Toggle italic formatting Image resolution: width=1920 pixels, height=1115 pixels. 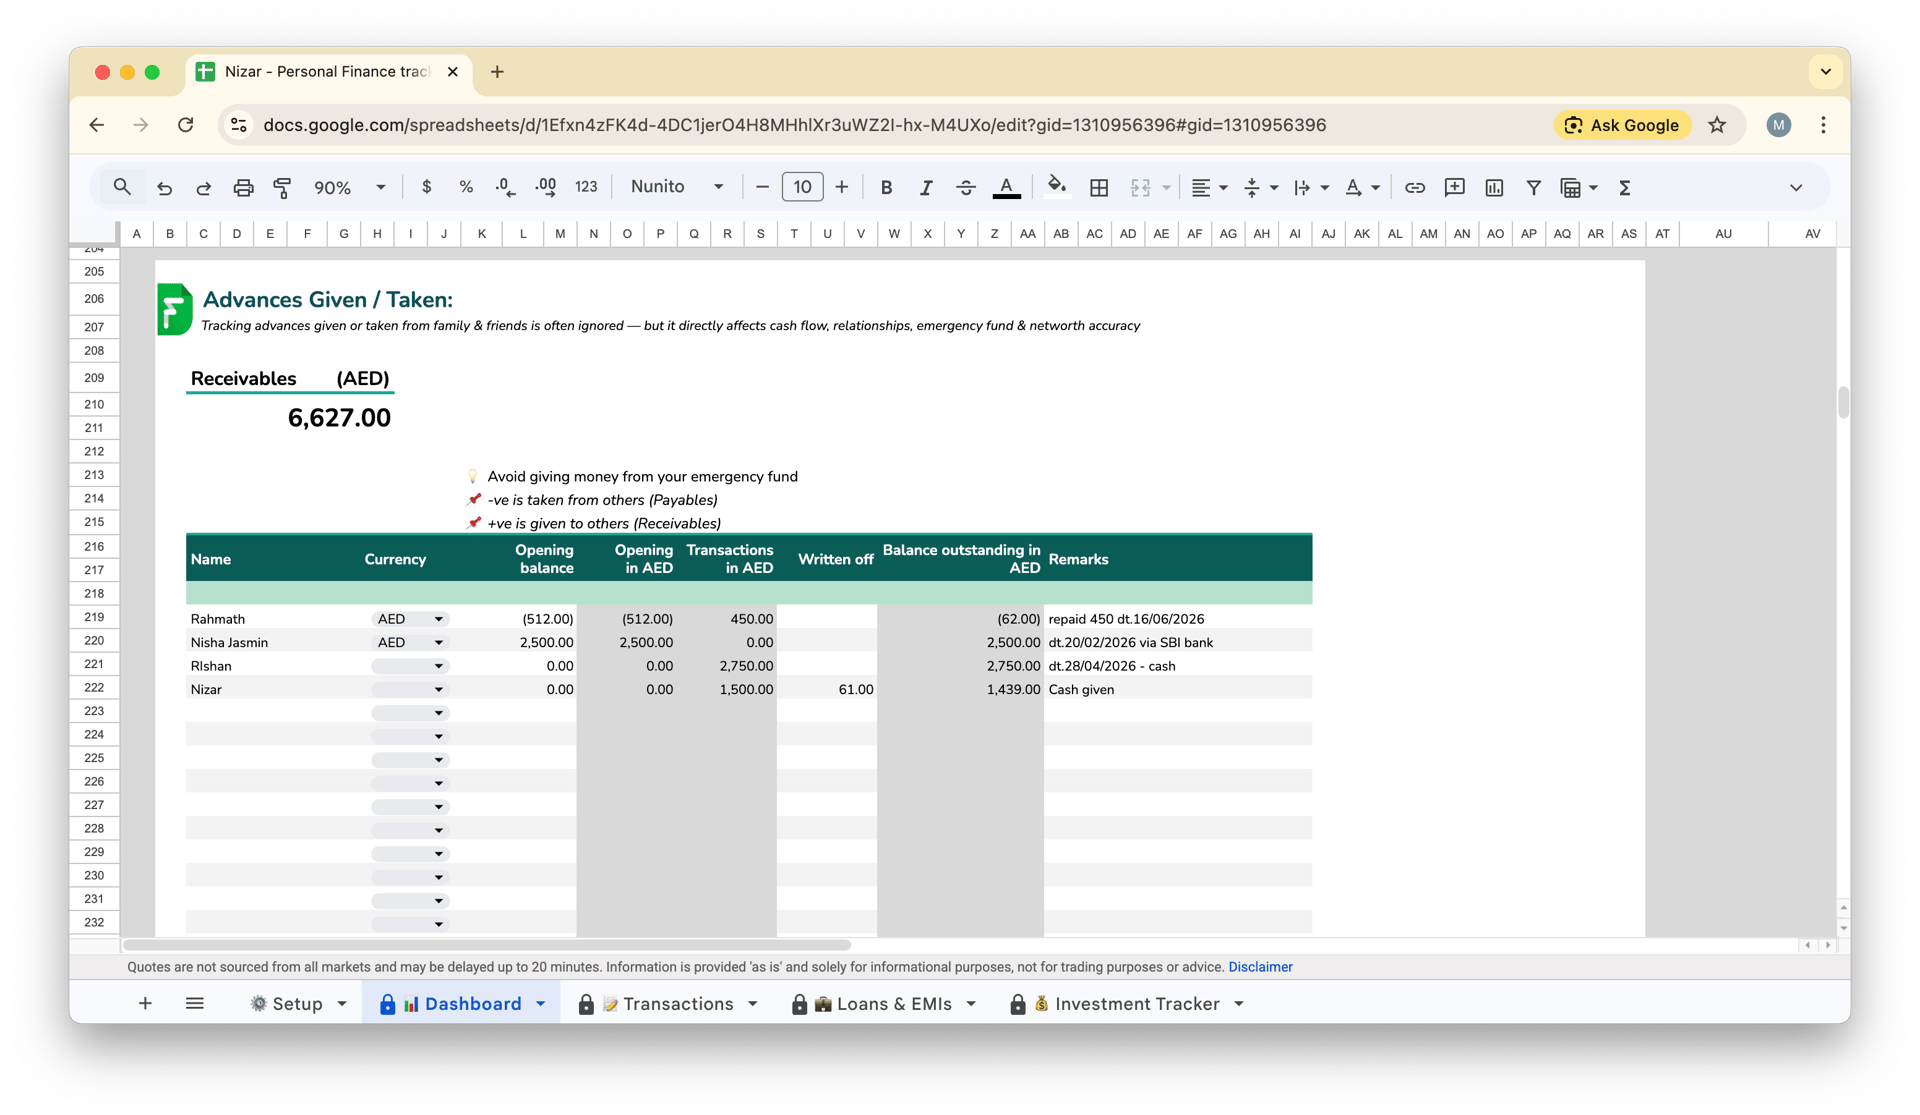[x=926, y=187]
